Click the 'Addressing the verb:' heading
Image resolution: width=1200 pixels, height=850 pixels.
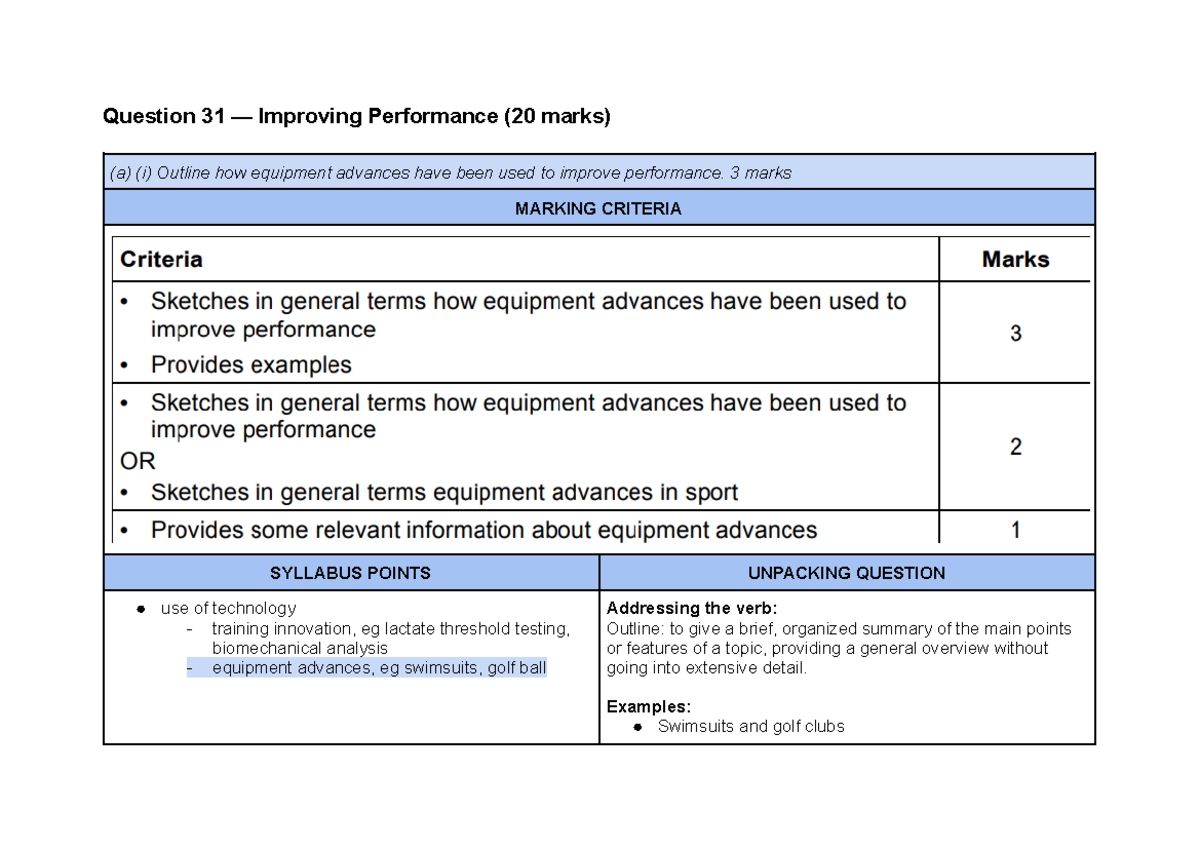691,609
